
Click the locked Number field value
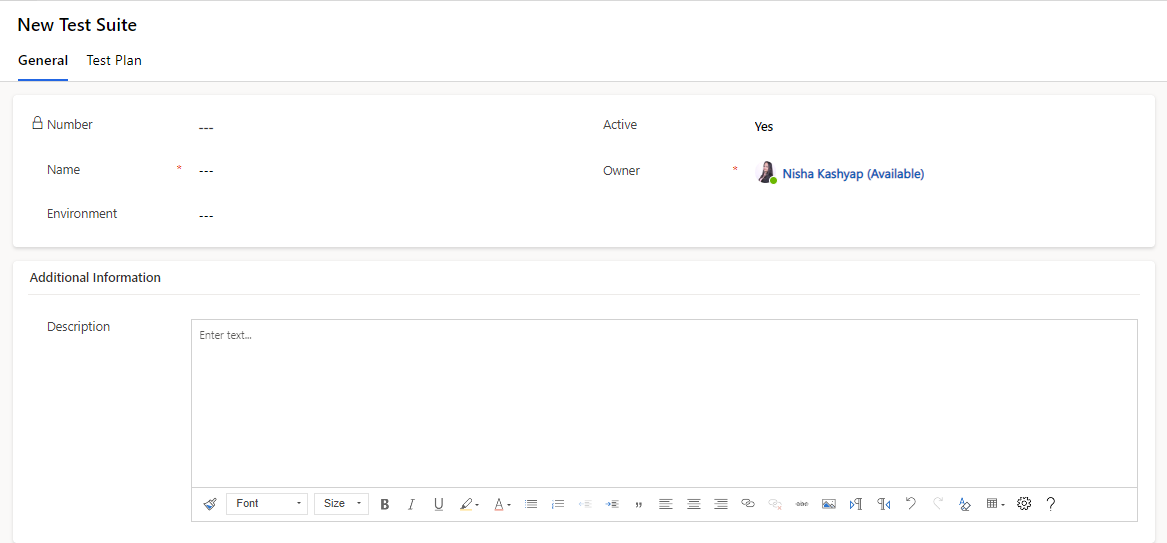pyautogui.click(x=206, y=128)
